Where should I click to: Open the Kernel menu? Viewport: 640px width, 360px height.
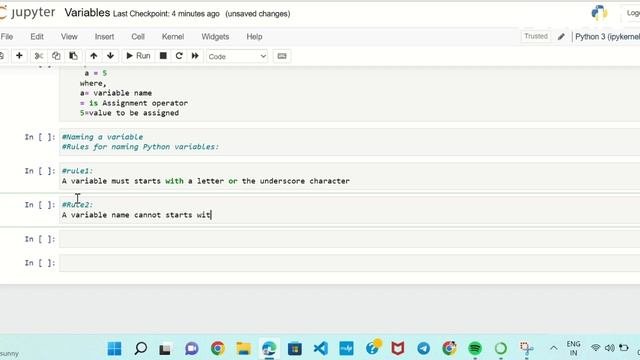[173, 37]
